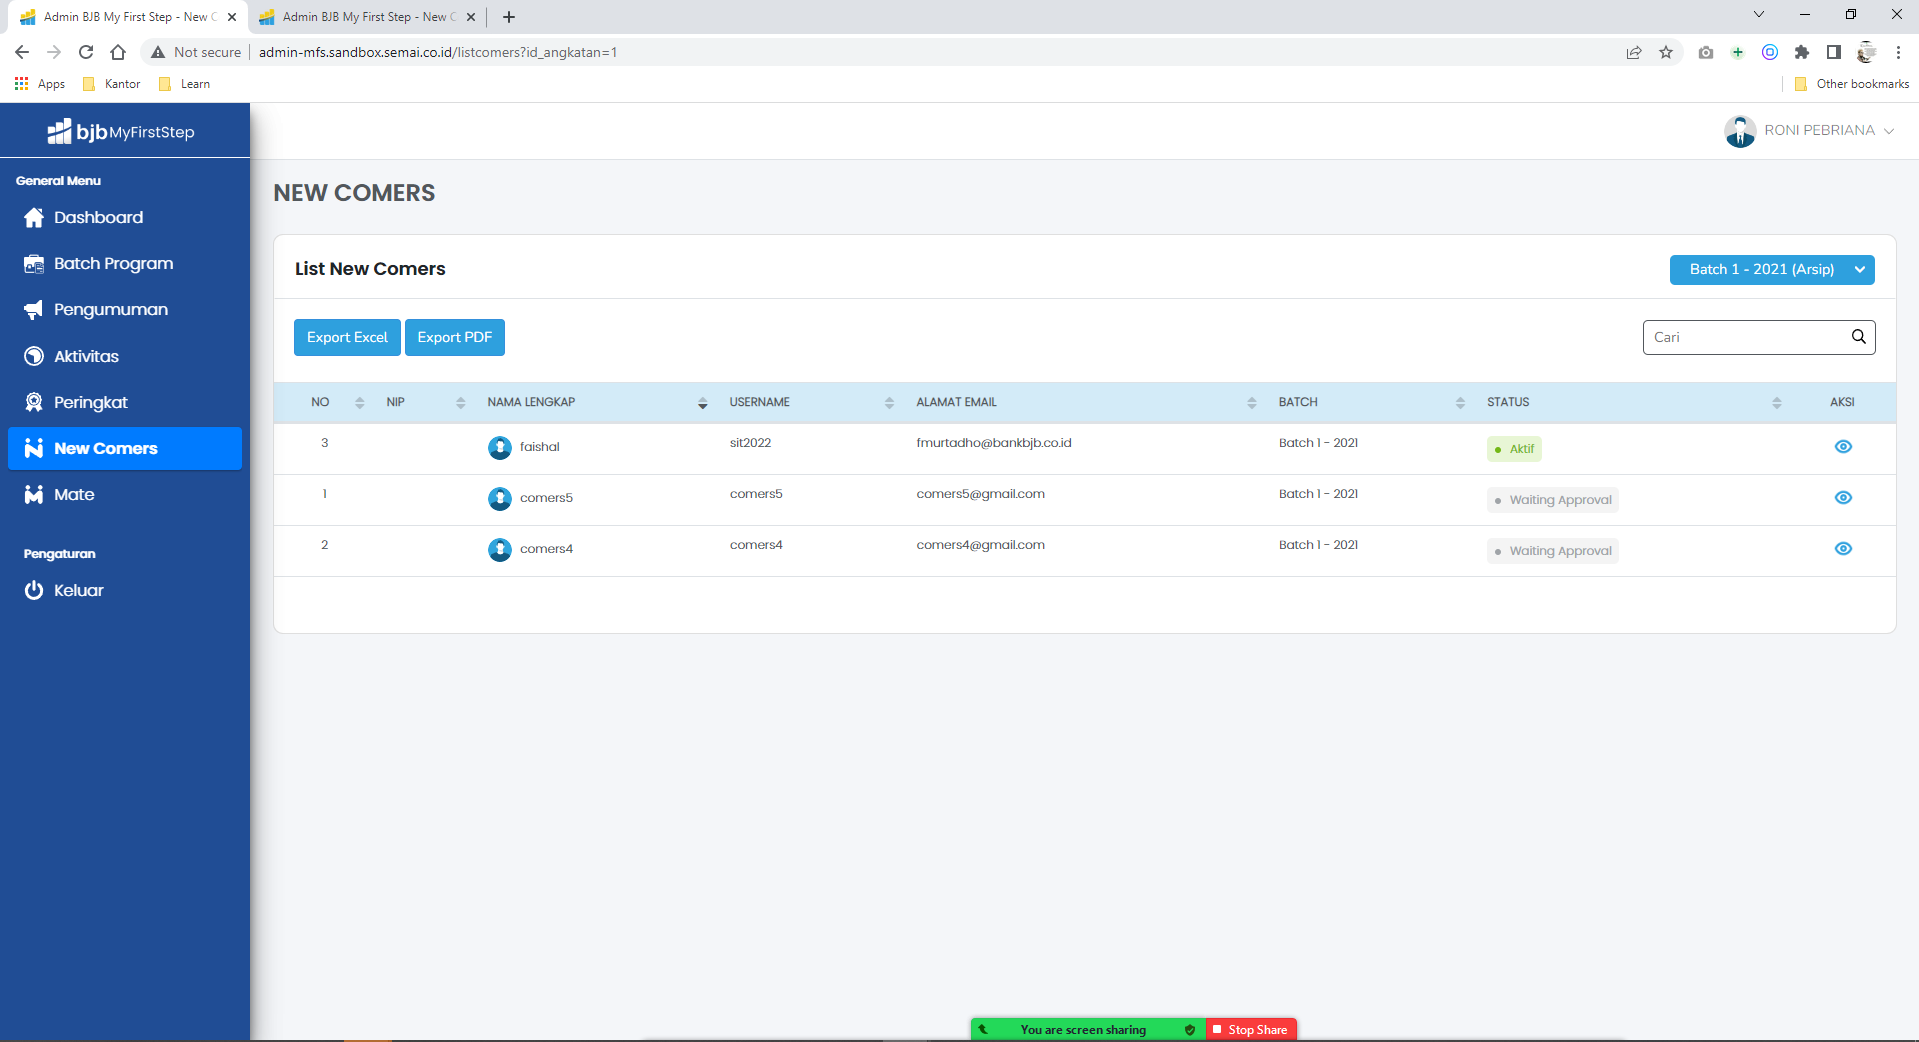The width and height of the screenshot is (1919, 1042).
Task: Click the Keluar power icon
Action: point(34,590)
